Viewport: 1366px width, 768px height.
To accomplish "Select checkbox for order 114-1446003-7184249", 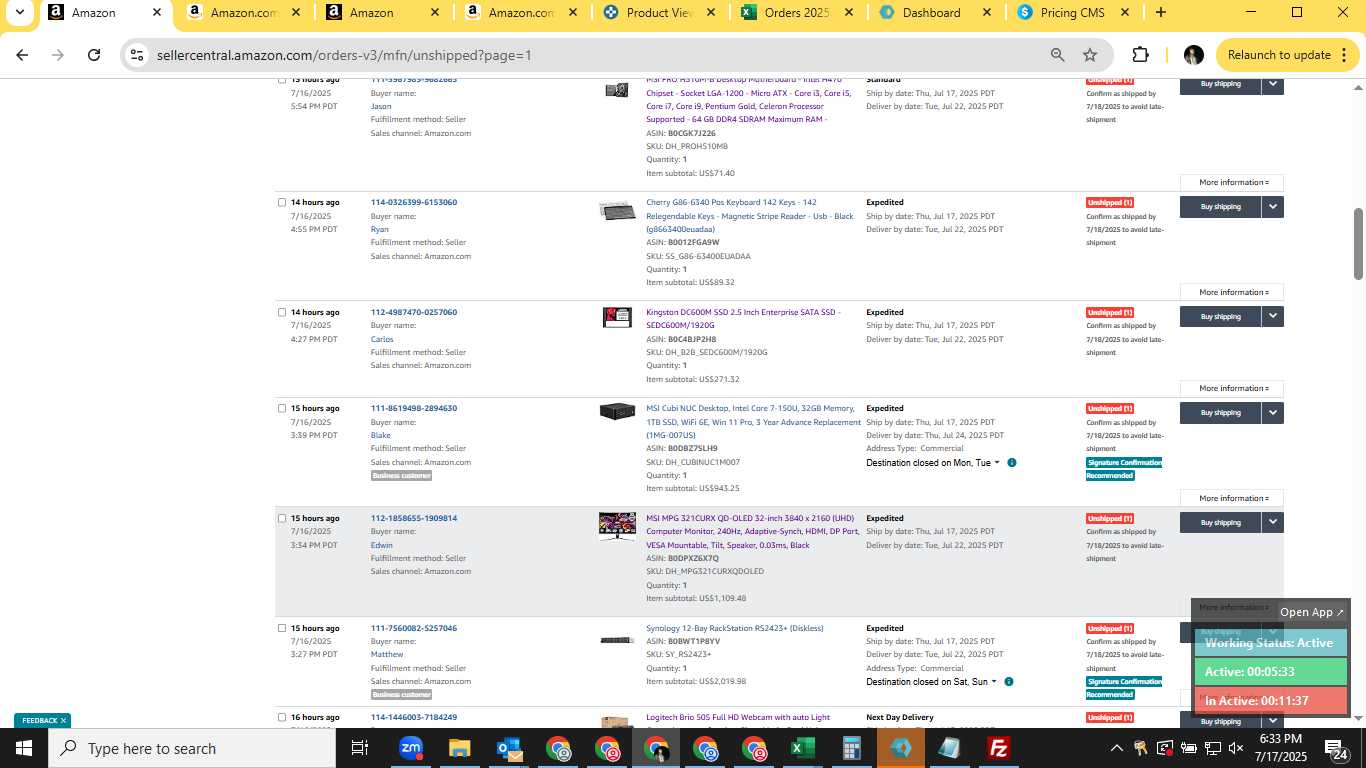I will point(282,717).
